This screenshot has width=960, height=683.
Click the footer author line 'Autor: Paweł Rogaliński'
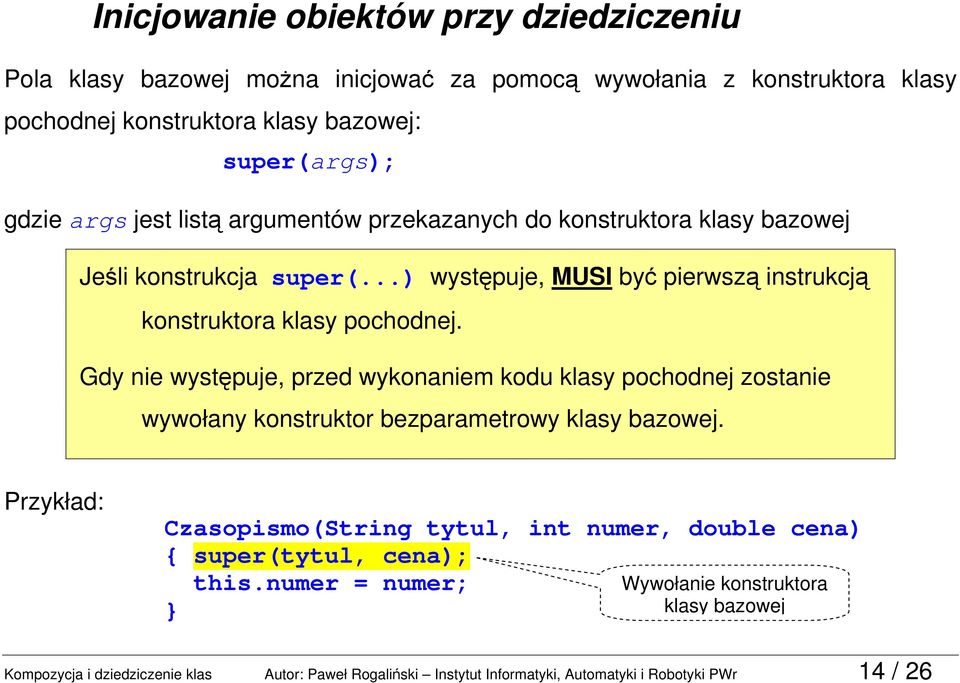tap(341, 674)
